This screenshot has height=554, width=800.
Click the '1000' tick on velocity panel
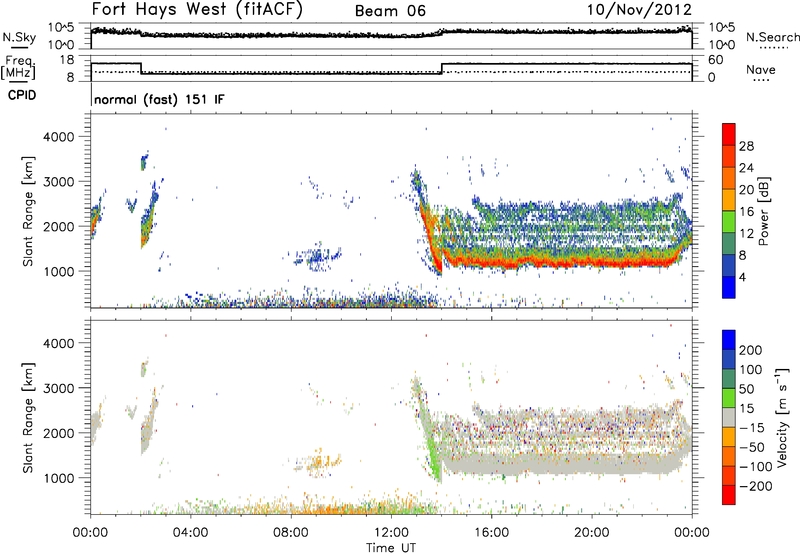tap(59, 478)
